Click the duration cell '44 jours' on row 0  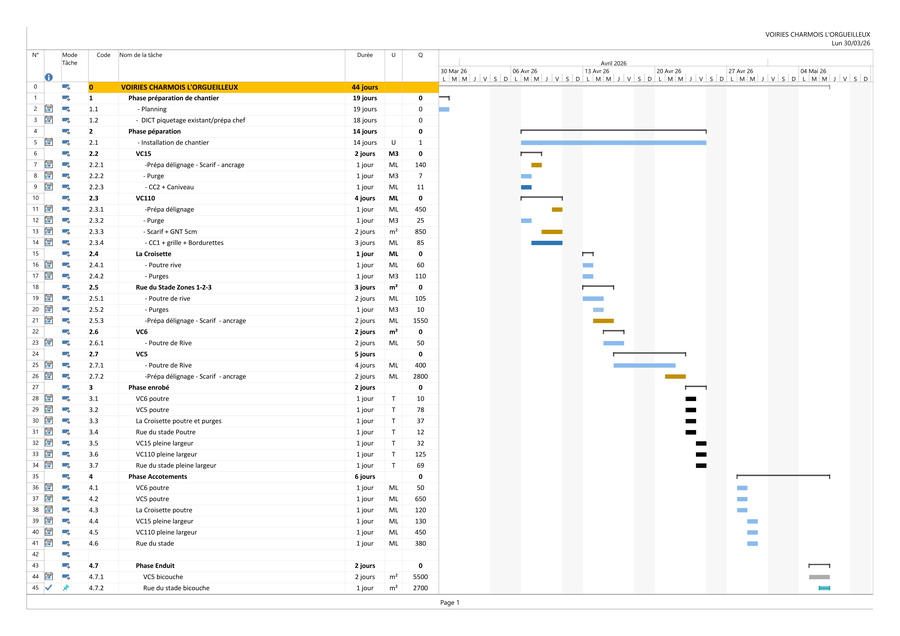[x=365, y=87]
